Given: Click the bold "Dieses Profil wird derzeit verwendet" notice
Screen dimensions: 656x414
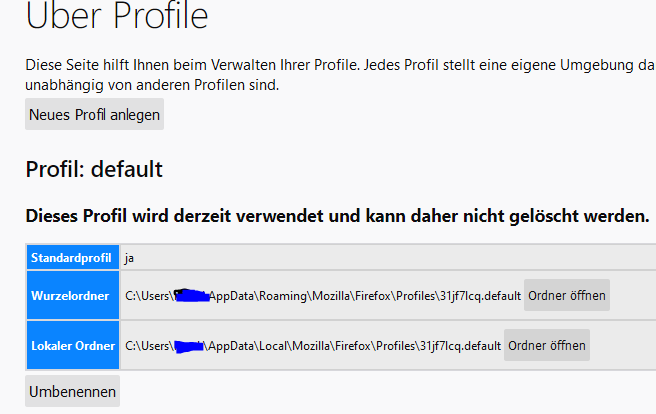Looking at the screenshot, I should (x=337, y=215).
